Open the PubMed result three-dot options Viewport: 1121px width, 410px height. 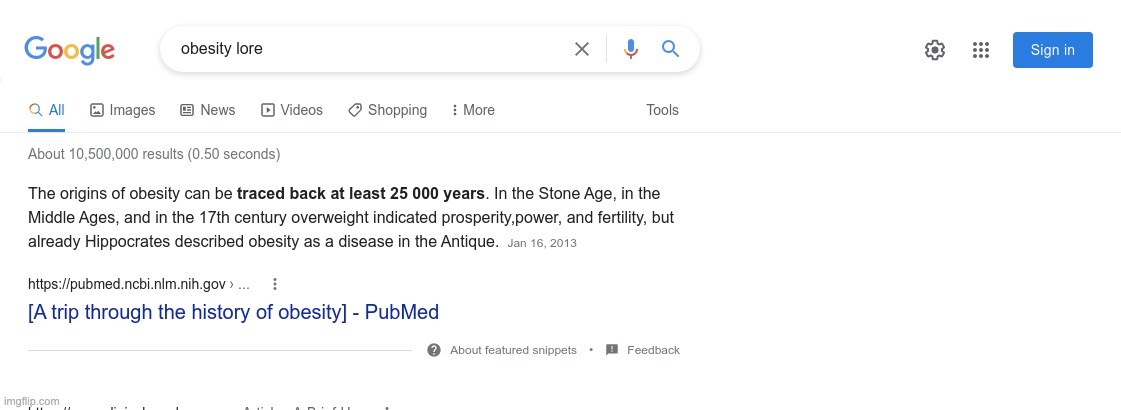(x=275, y=284)
